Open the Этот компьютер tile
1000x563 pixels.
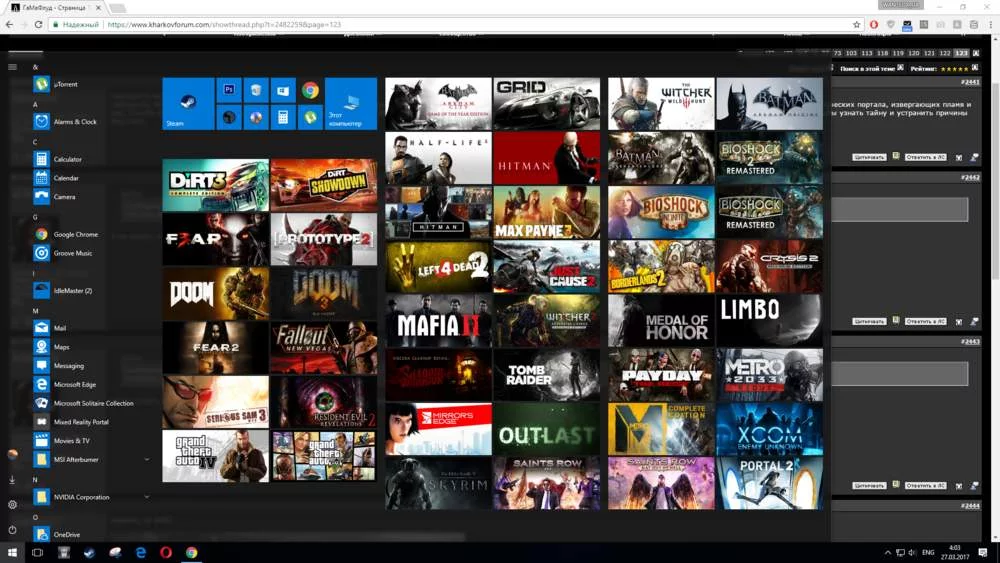pyautogui.click(x=351, y=103)
